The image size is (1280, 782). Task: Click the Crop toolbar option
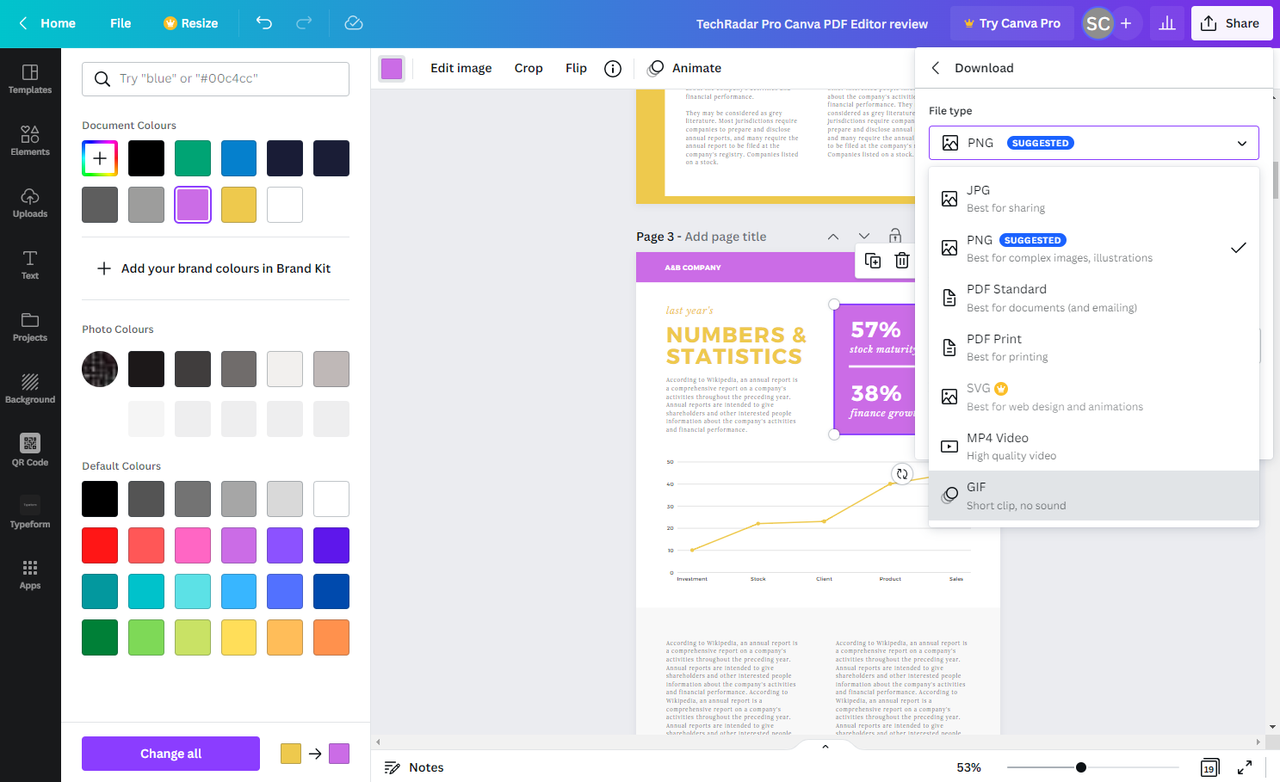point(528,68)
